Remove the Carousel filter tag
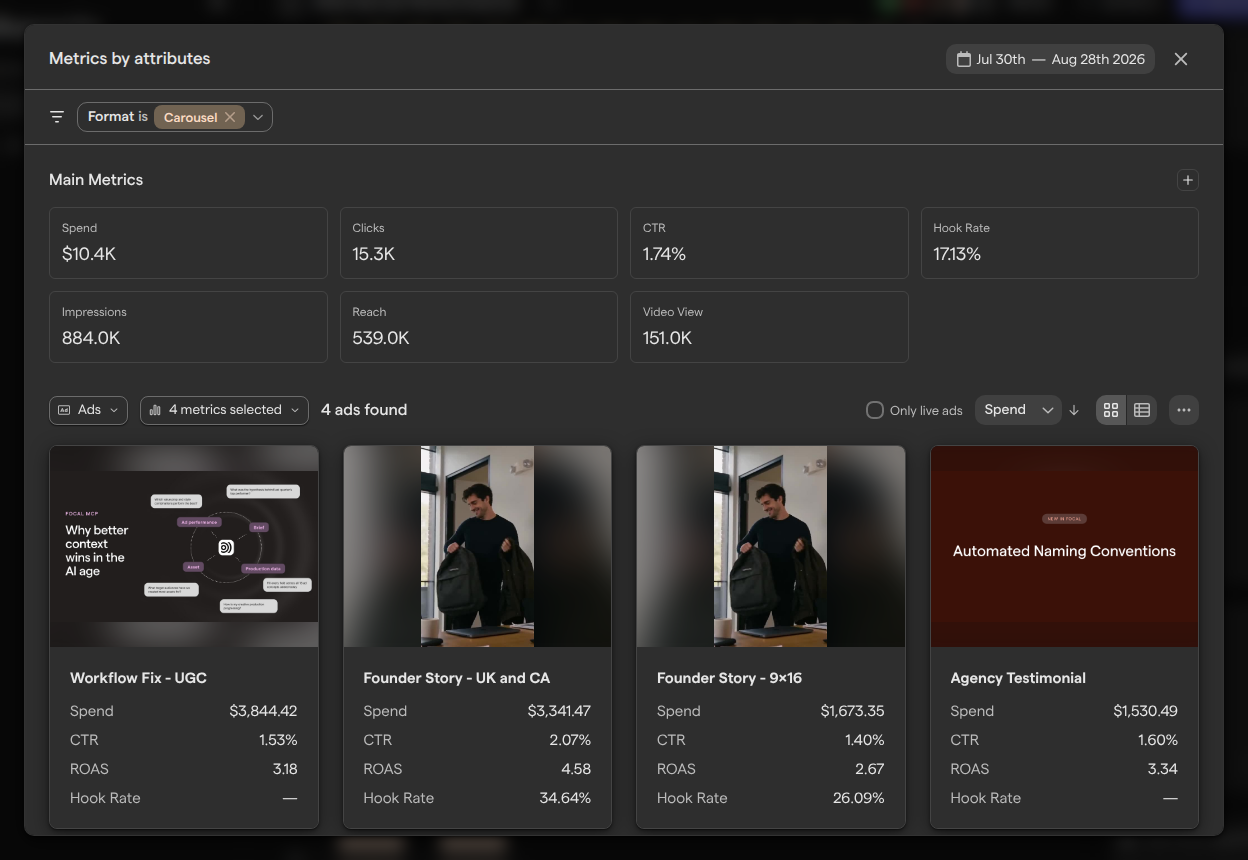The height and width of the screenshot is (860, 1248). pos(230,117)
